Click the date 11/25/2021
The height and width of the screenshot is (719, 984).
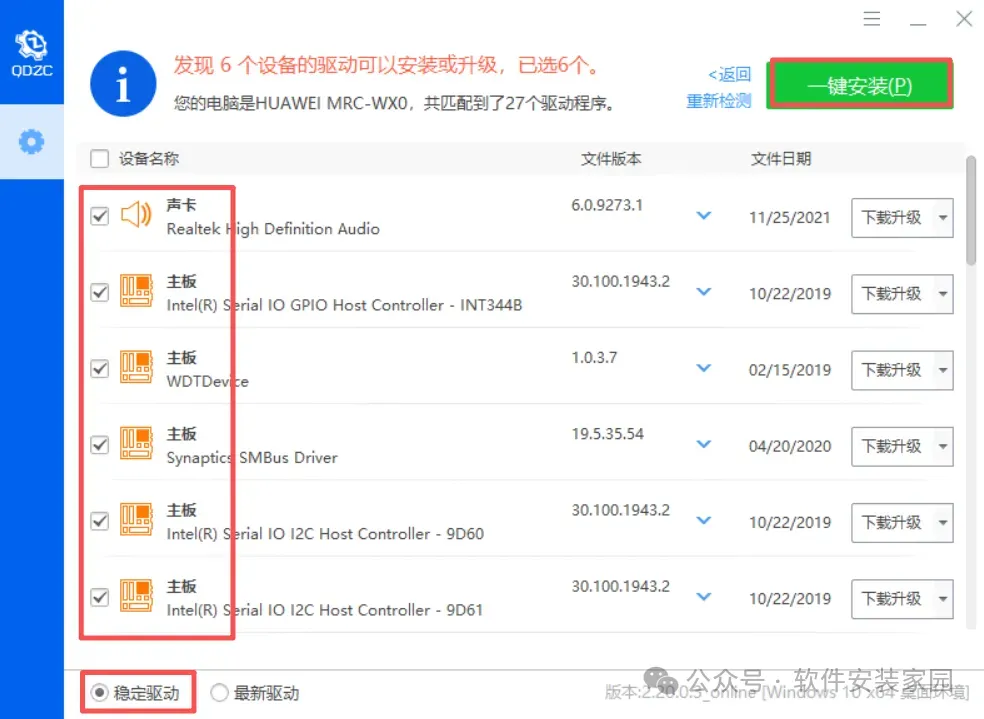click(x=789, y=218)
